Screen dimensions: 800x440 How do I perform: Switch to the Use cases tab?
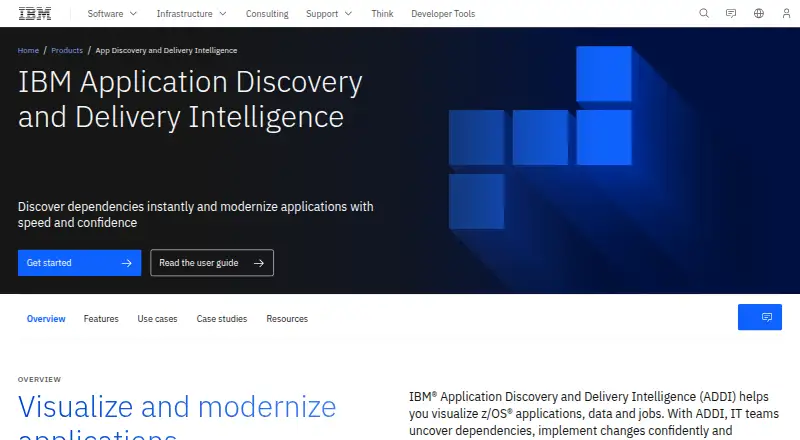click(157, 319)
